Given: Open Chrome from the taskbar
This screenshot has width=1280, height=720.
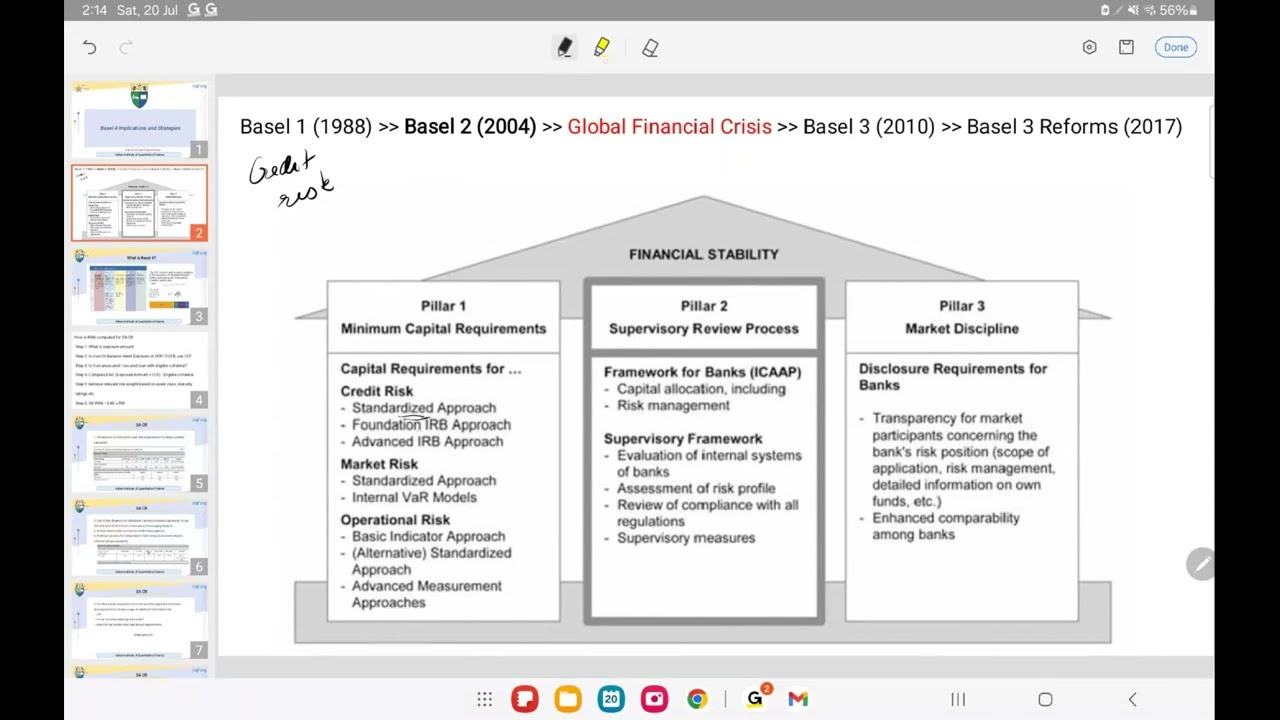Looking at the screenshot, I should click(697, 699).
